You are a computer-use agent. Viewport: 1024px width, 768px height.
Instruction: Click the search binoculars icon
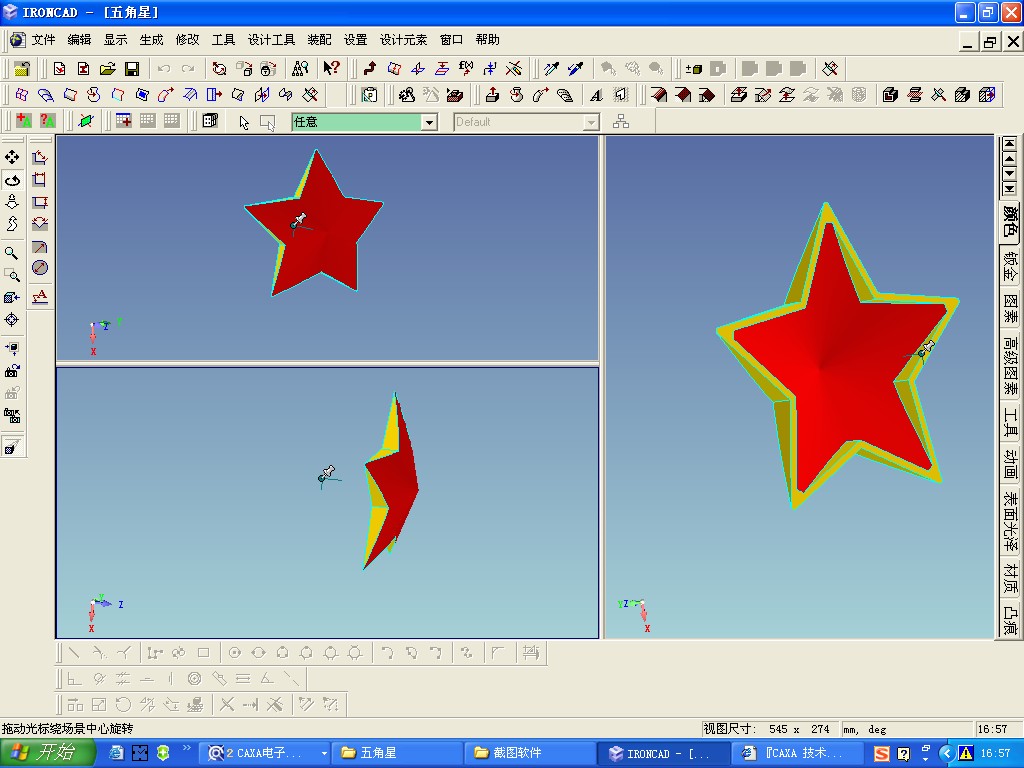coord(300,68)
